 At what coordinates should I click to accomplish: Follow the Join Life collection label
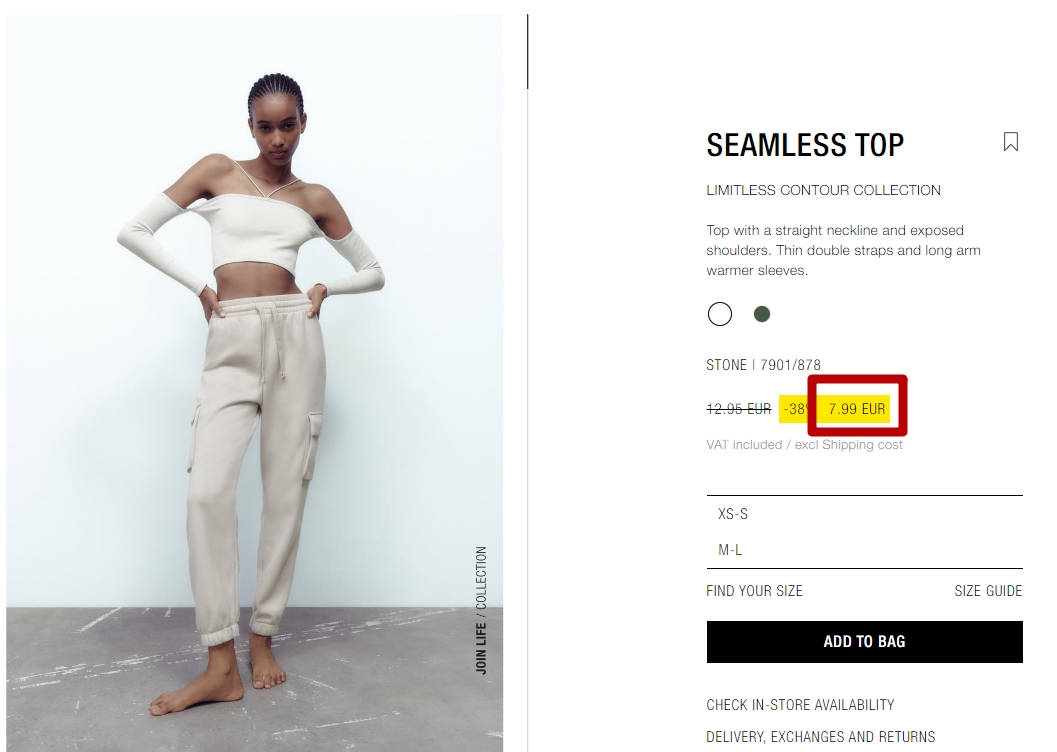481,610
